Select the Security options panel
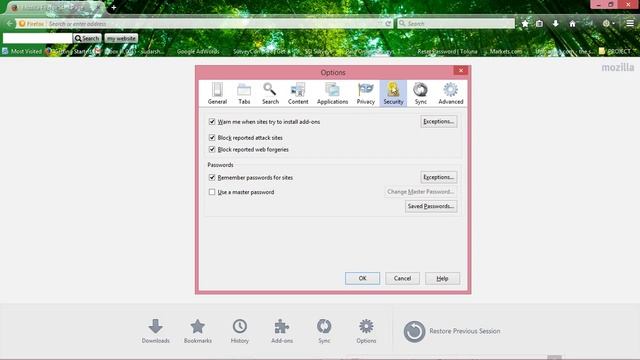 click(x=393, y=93)
